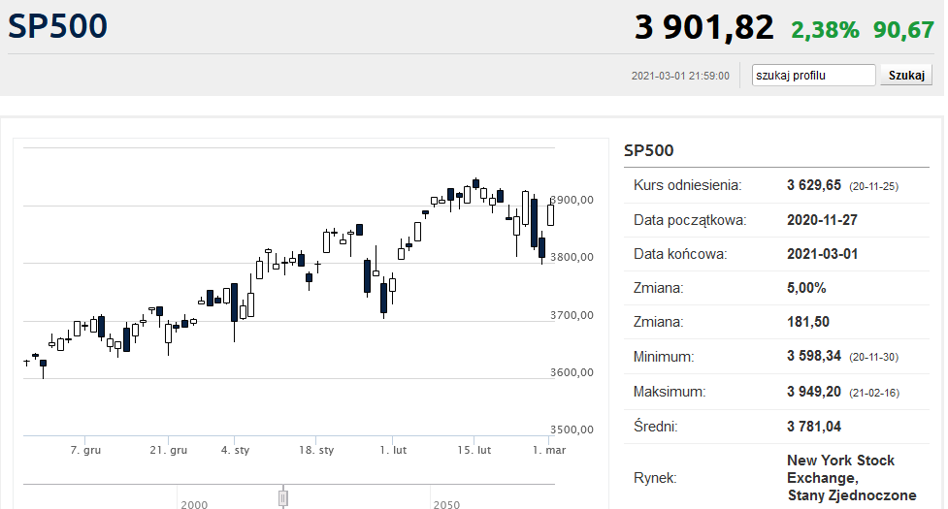This screenshot has height=509, width=948.
Task: Click the '1. lut' date axis label
Action: pos(393,450)
